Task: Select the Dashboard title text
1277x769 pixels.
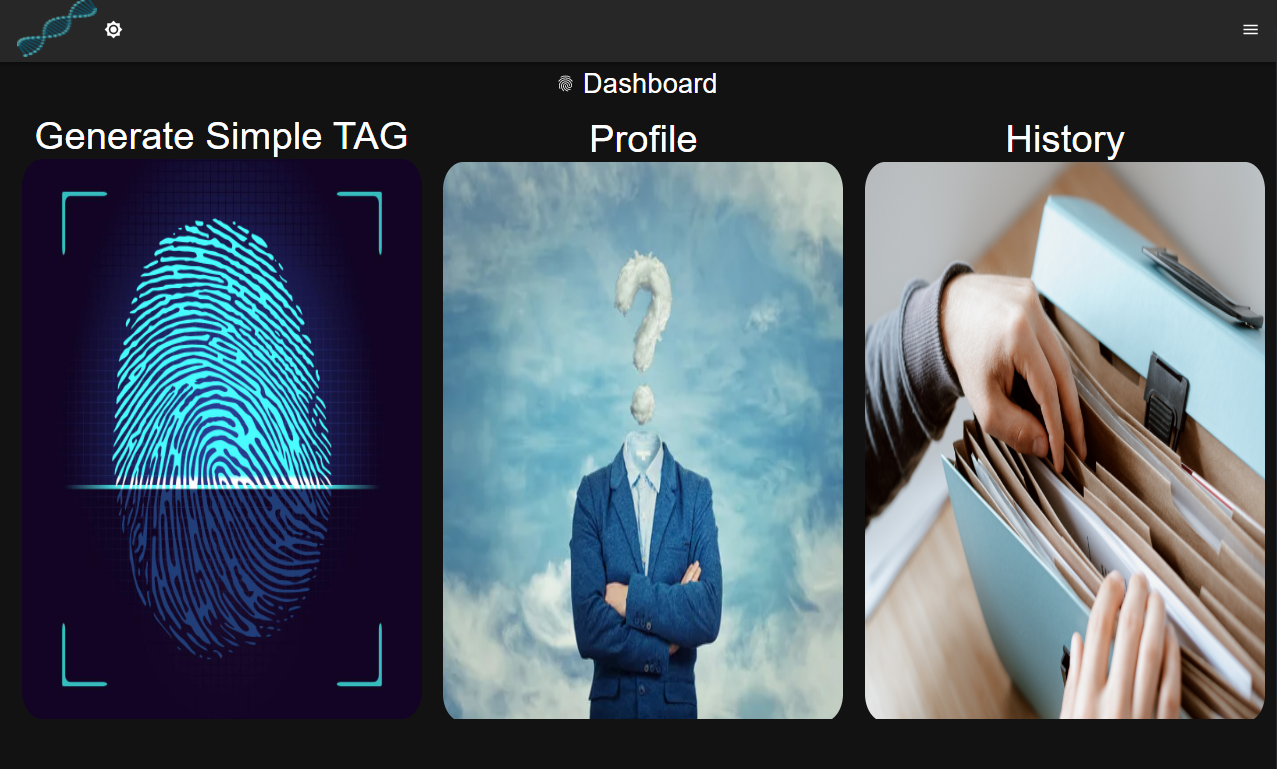Action: pyautogui.click(x=650, y=84)
